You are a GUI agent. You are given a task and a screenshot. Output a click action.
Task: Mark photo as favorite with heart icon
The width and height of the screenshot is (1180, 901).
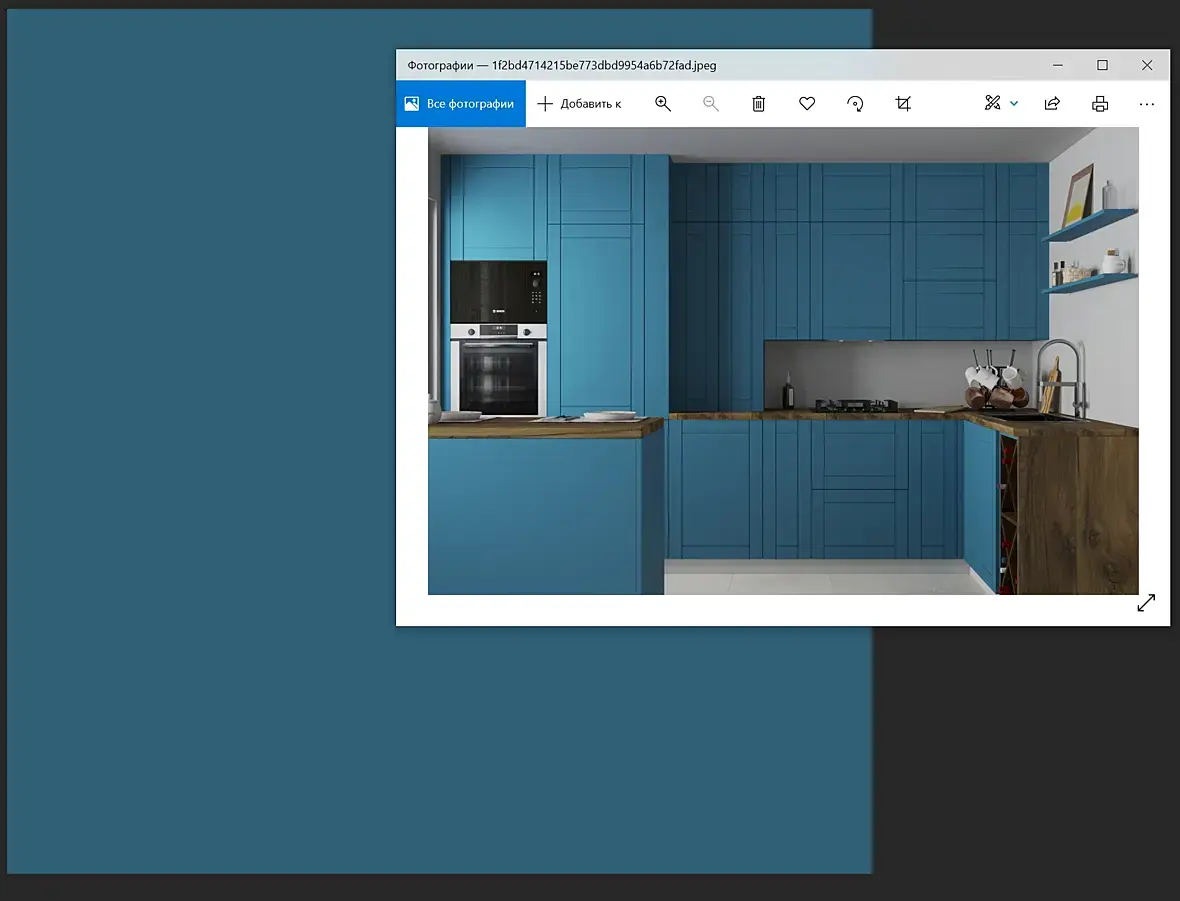click(x=807, y=104)
